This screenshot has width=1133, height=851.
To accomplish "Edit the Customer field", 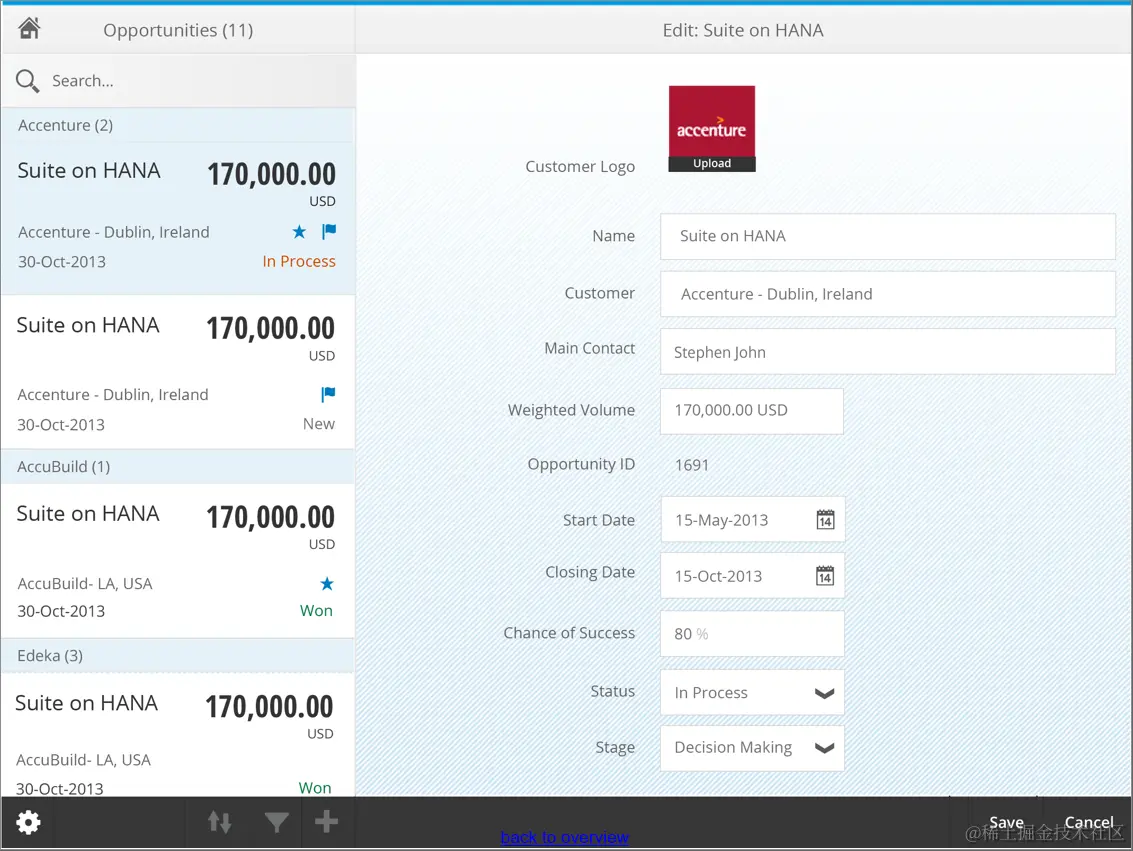I will [x=887, y=294].
